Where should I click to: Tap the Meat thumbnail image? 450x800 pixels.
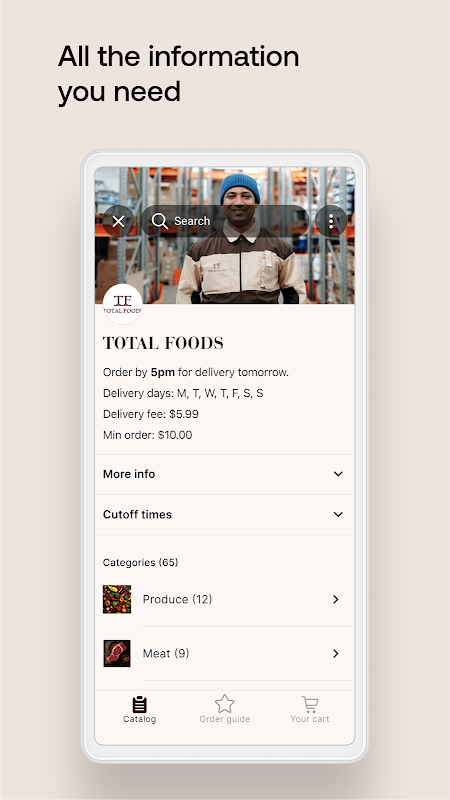coord(117,654)
